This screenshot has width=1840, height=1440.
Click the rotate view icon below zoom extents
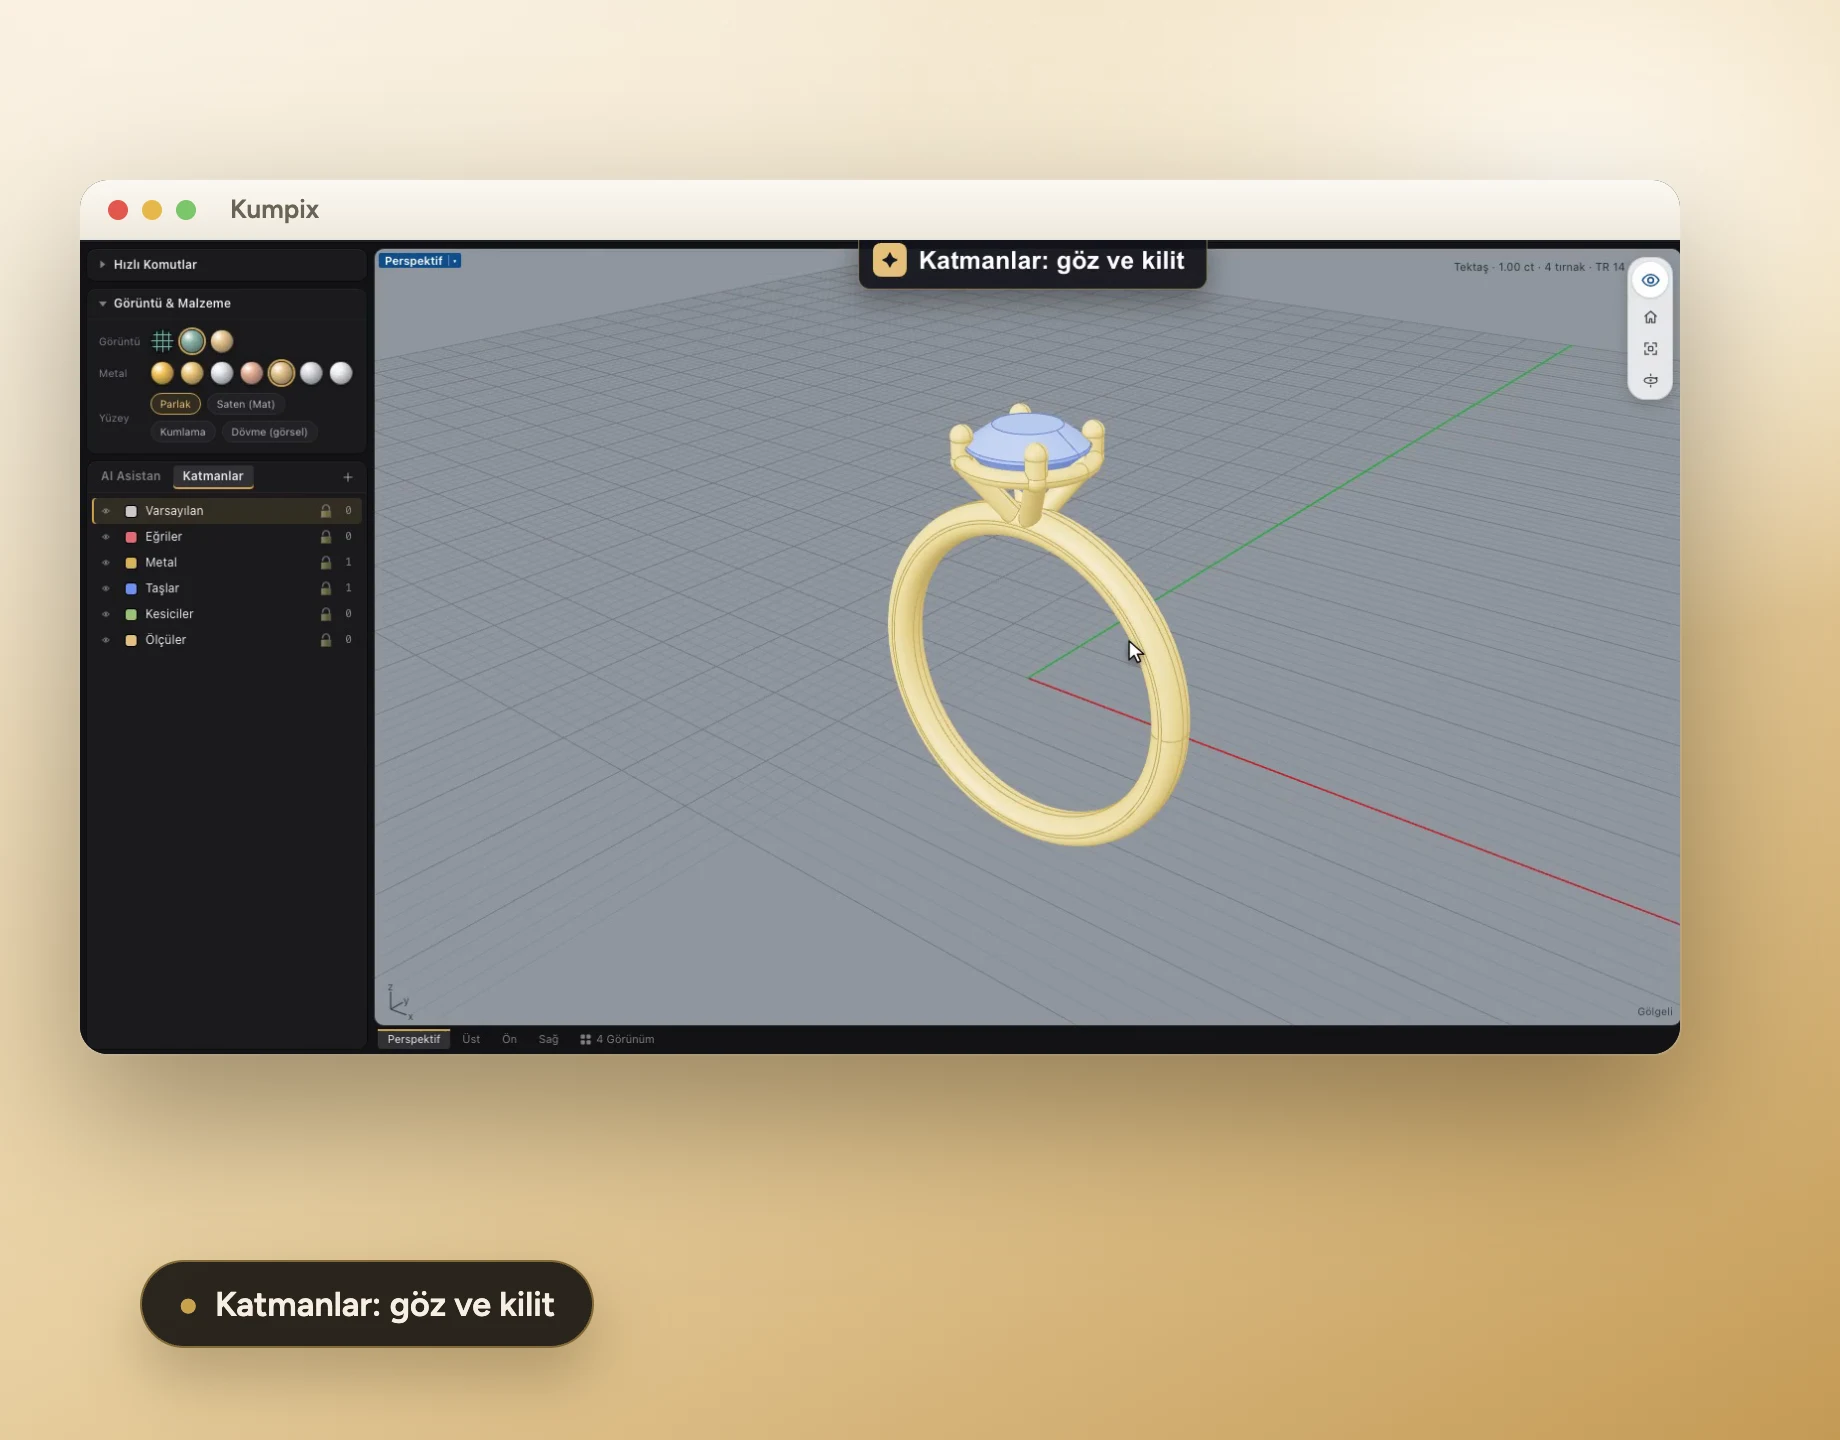click(x=1650, y=381)
